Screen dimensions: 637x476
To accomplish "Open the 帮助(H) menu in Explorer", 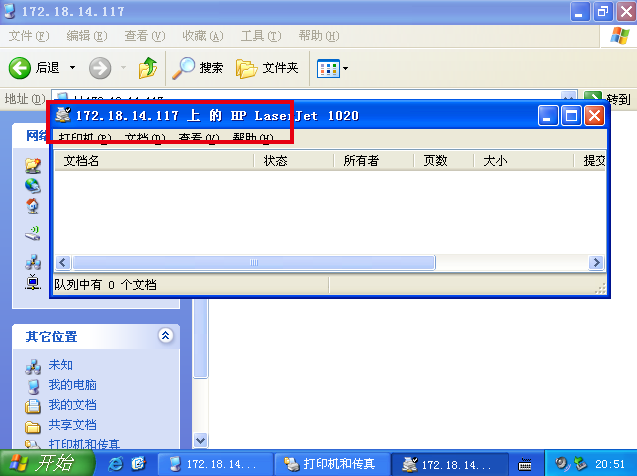I will coord(318,36).
